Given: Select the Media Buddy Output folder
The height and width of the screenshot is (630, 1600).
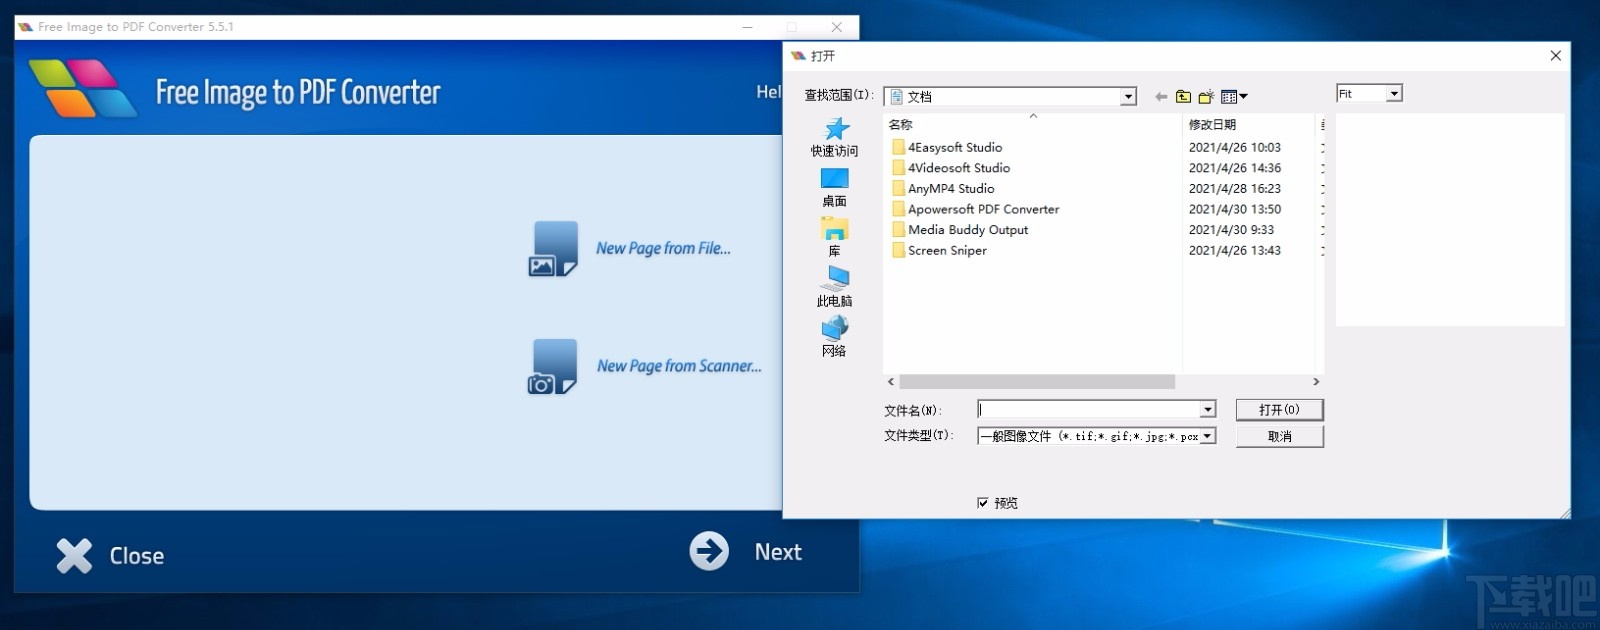Looking at the screenshot, I should 960,230.
